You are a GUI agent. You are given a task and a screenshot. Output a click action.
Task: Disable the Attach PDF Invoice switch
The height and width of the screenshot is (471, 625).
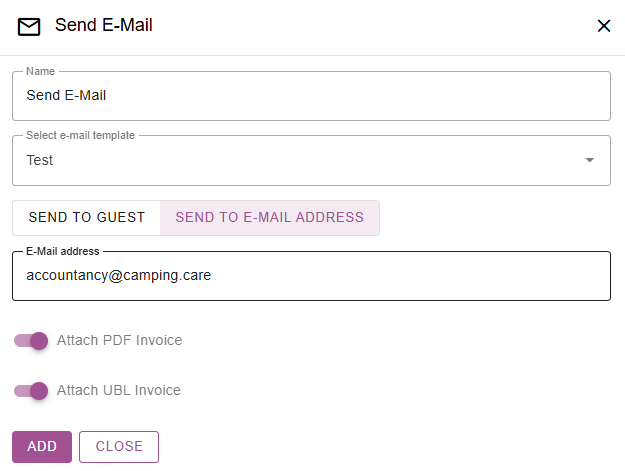(x=32, y=341)
